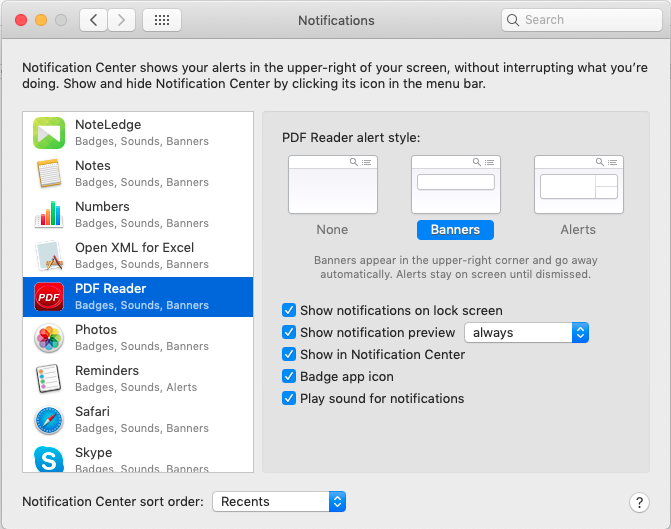Select PDF Reader in the app list
Screen dimensions: 671x529
point(138,297)
